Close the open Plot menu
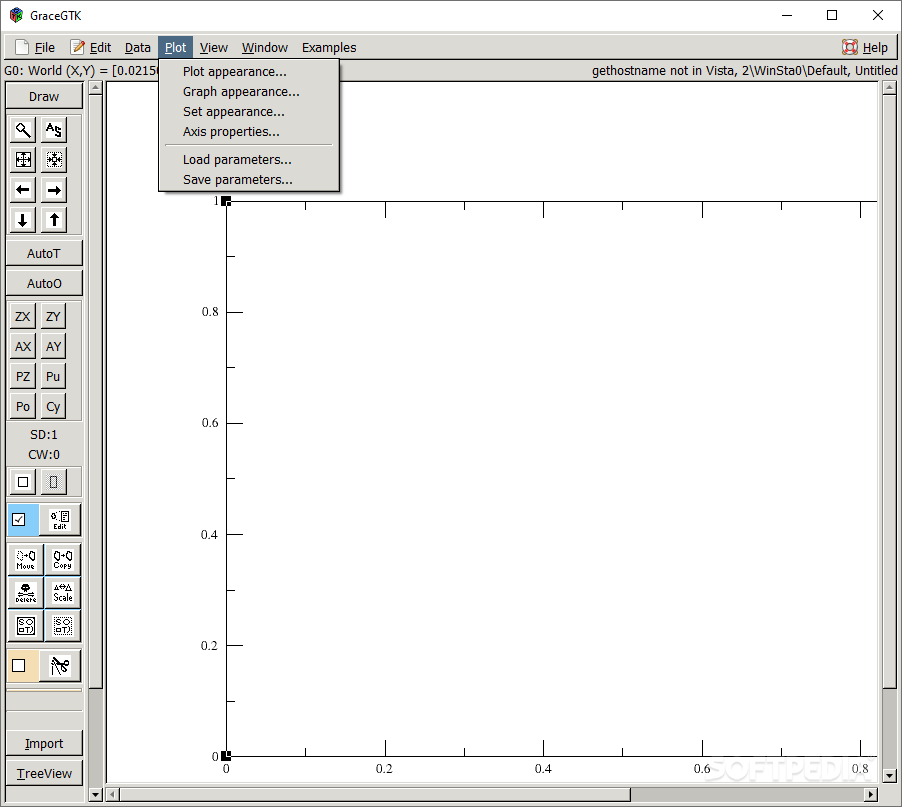The image size is (902, 807). pyautogui.click(x=175, y=48)
